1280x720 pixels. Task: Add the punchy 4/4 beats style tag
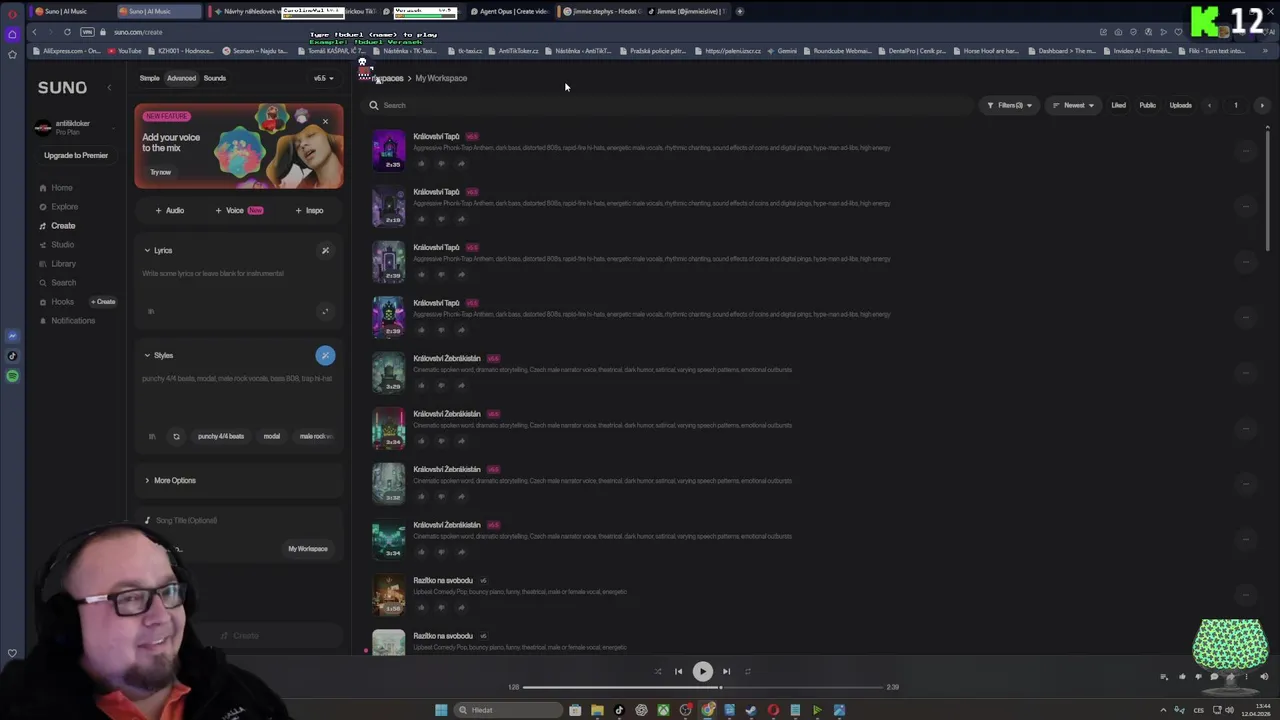point(221,437)
